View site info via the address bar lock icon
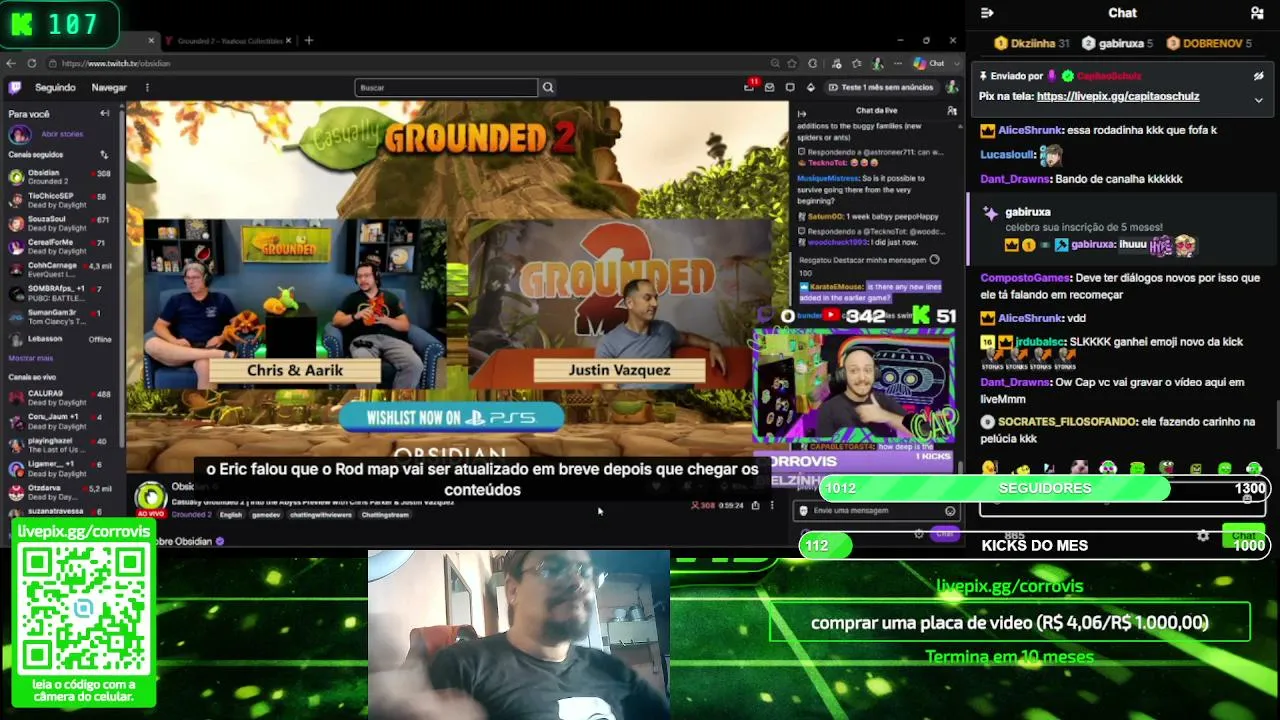The image size is (1280, 720). (51, 63)
